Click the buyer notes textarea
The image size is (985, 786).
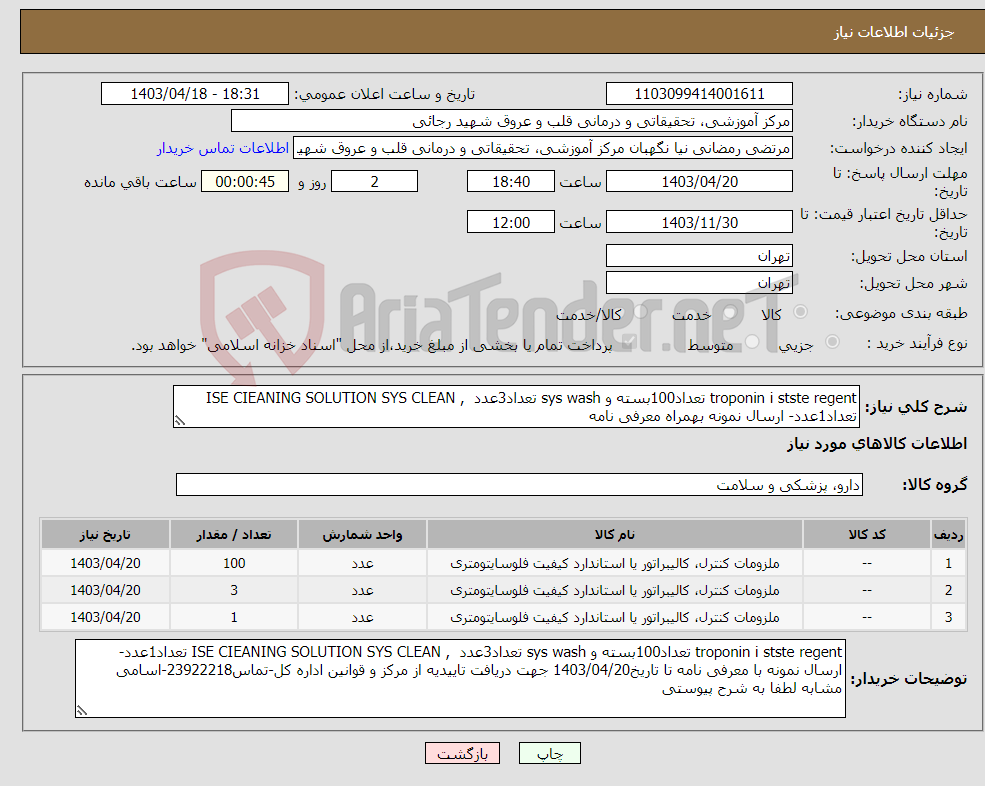coord(460,679)
